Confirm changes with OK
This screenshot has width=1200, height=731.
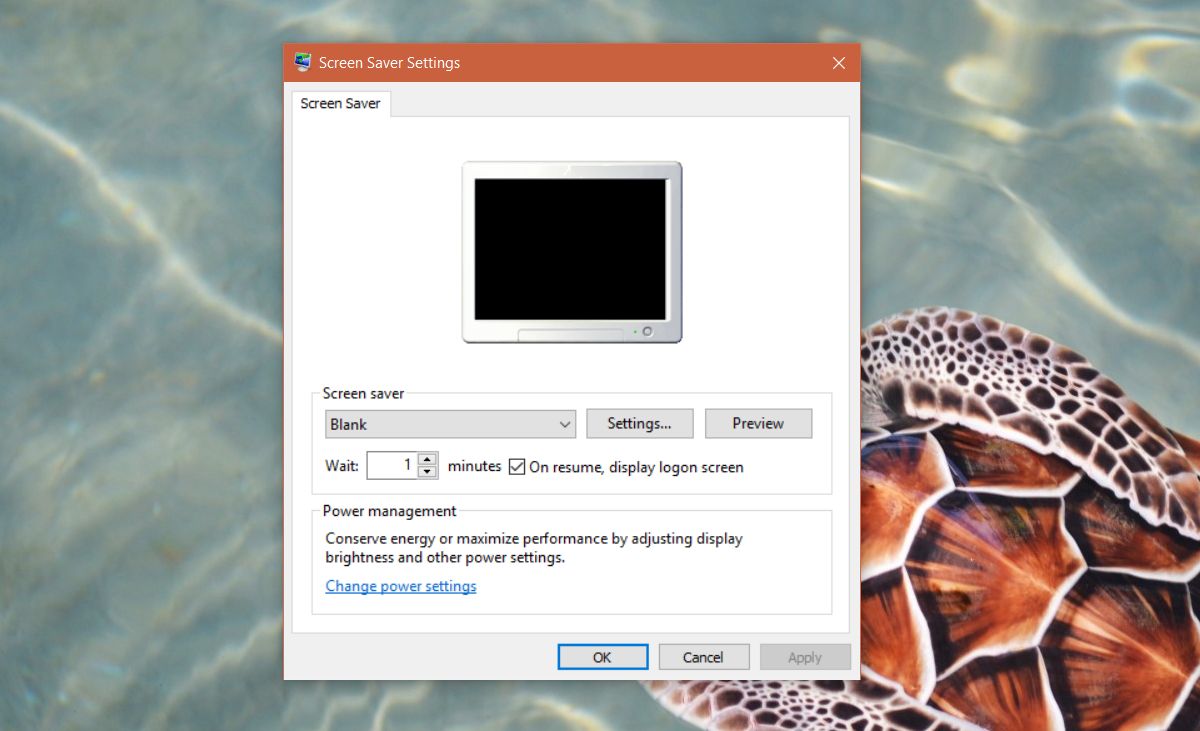602,656
